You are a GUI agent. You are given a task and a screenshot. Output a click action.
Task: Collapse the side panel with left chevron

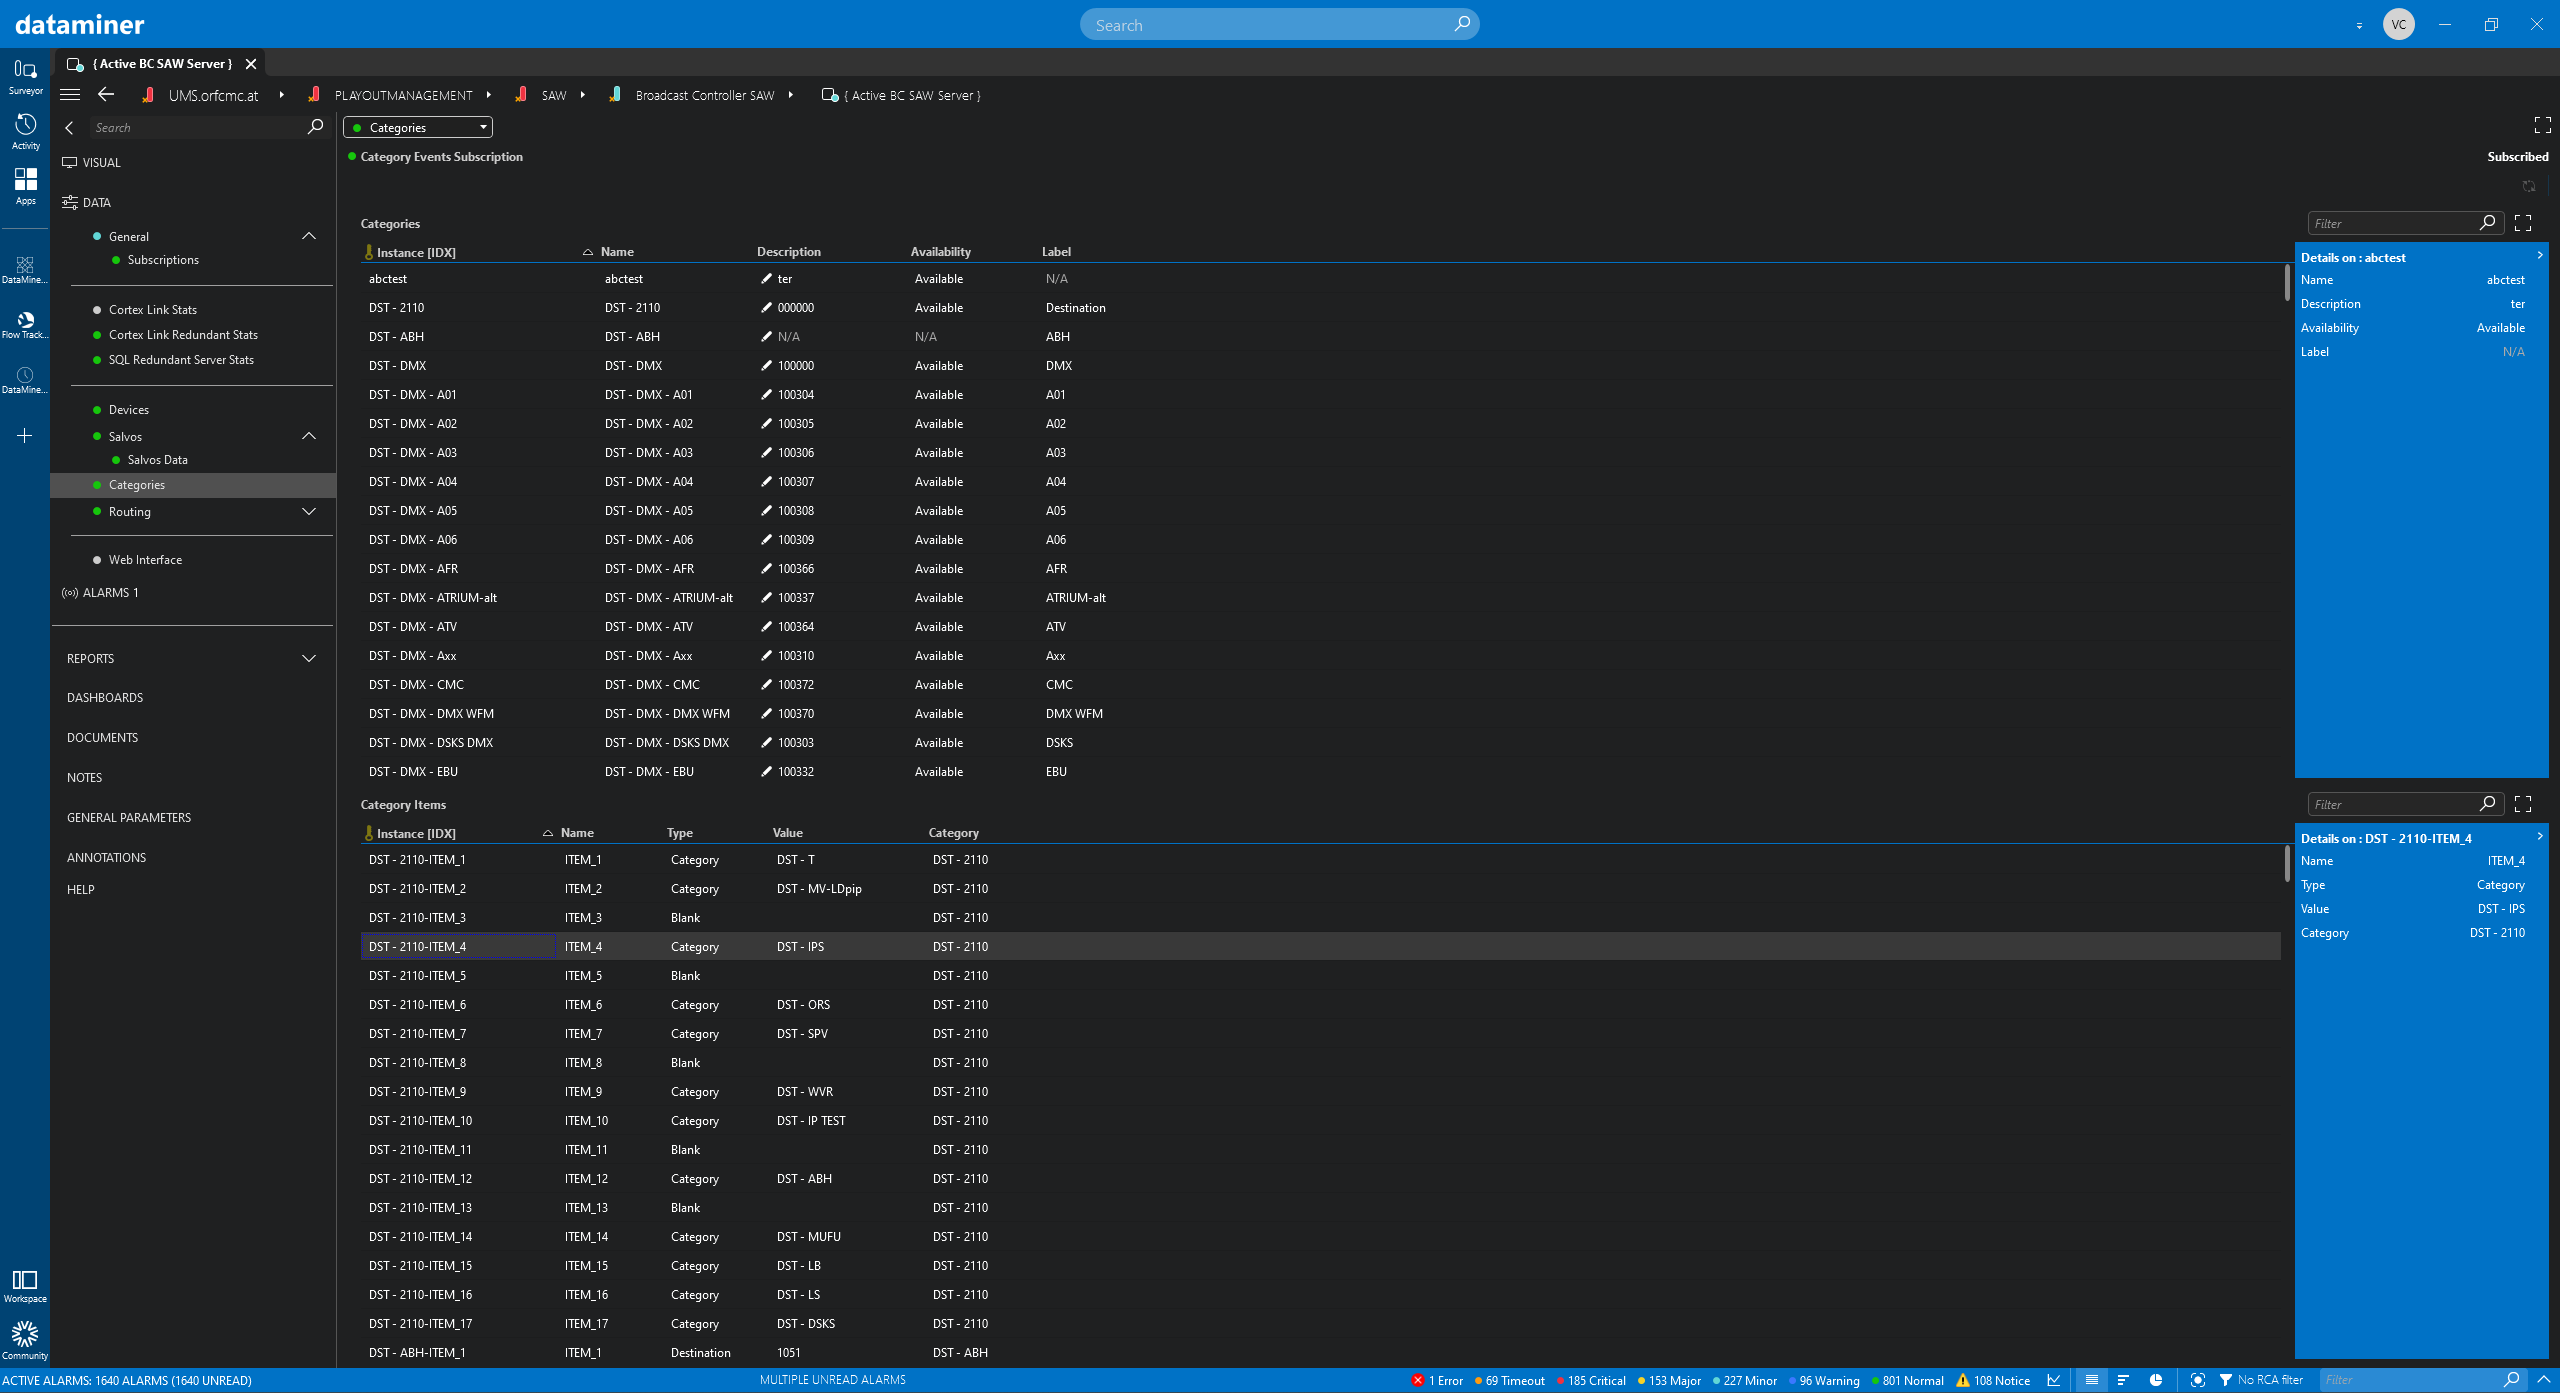(x=69, y=128)
